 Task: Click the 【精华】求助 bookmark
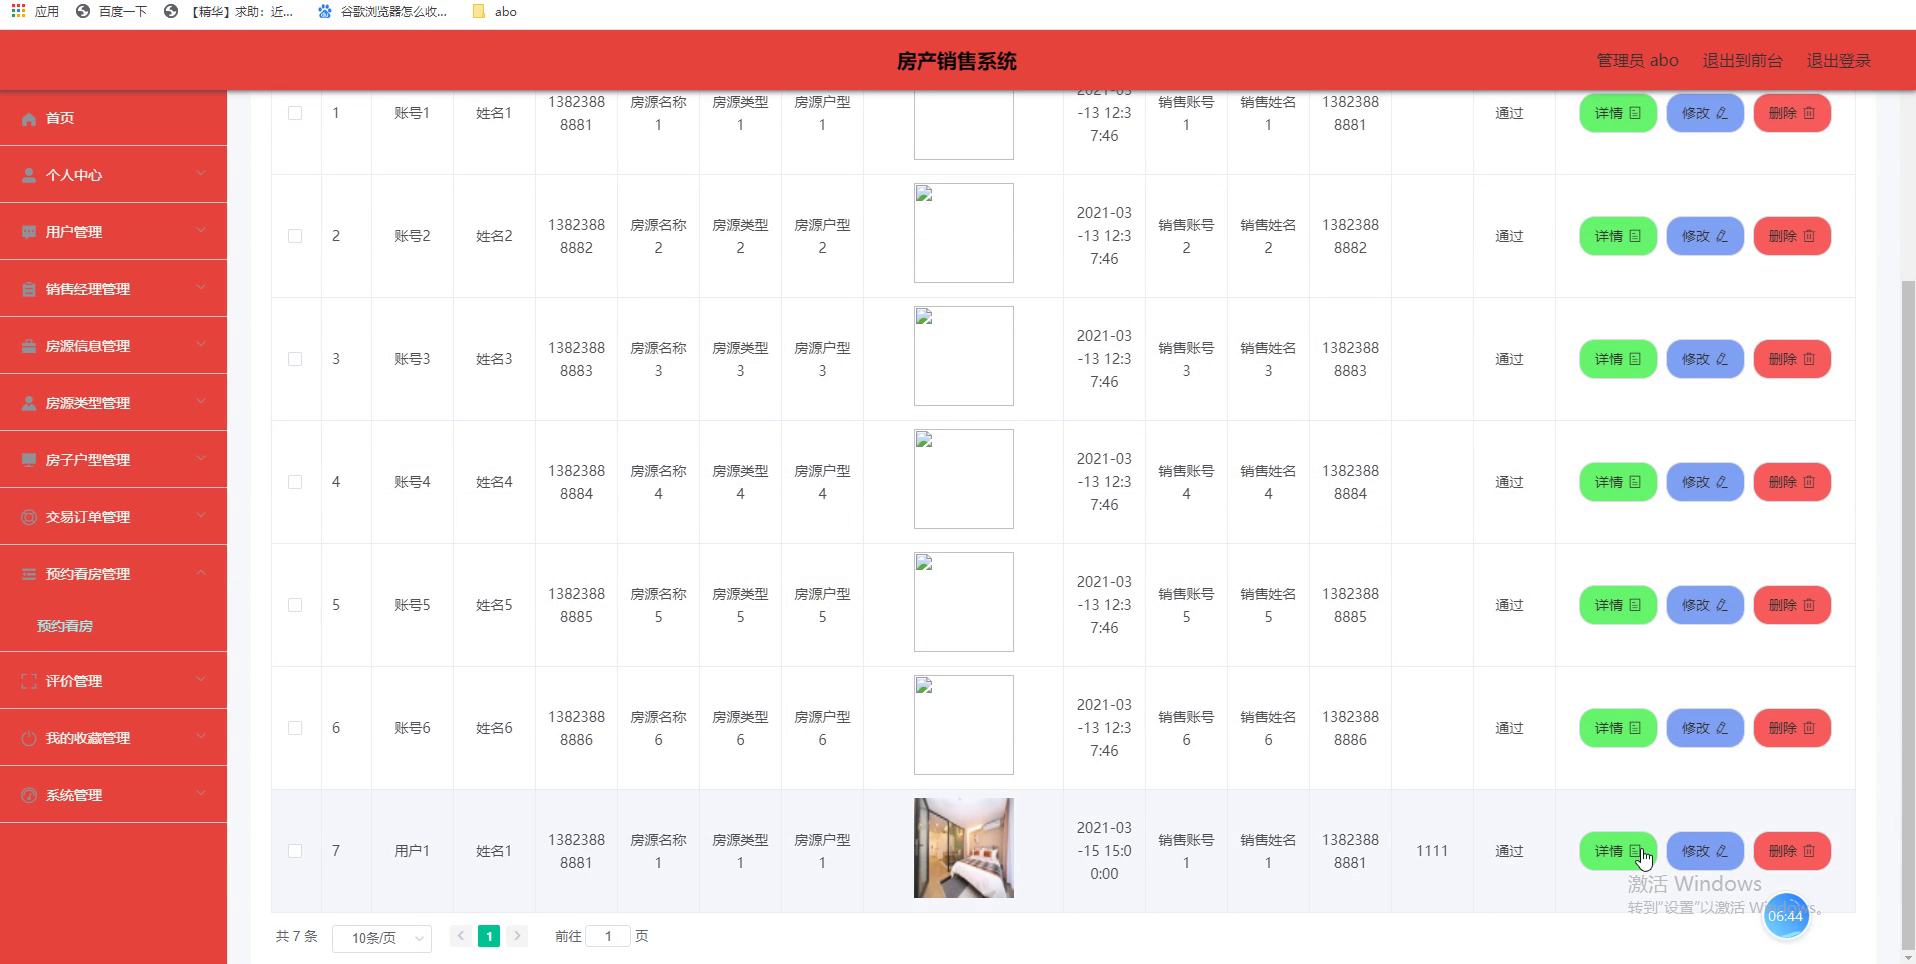(229, 11)
